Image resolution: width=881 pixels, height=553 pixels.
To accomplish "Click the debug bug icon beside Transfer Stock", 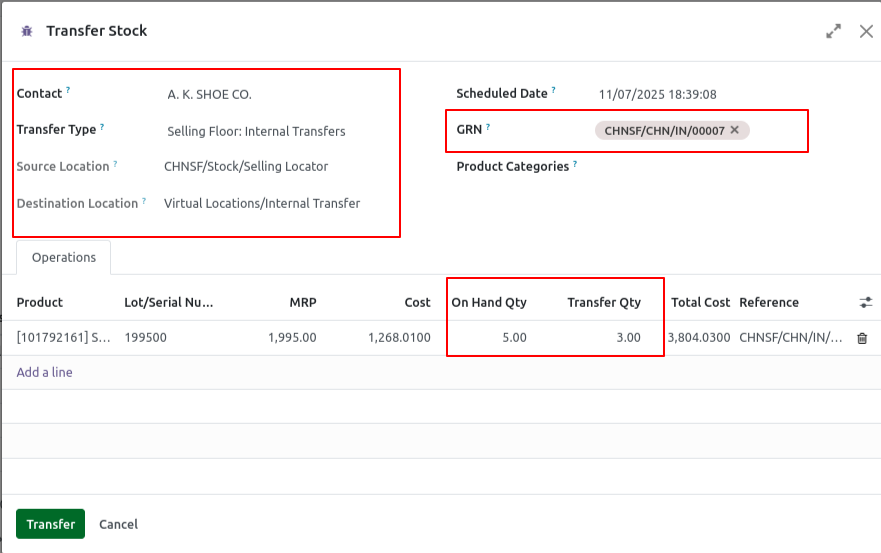I will click(x=27, y=31).
